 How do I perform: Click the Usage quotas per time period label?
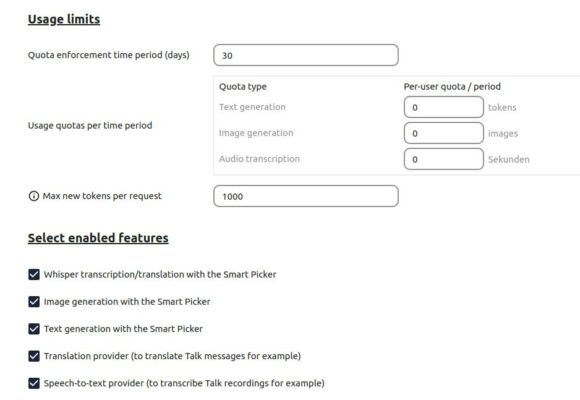point(90,125)
